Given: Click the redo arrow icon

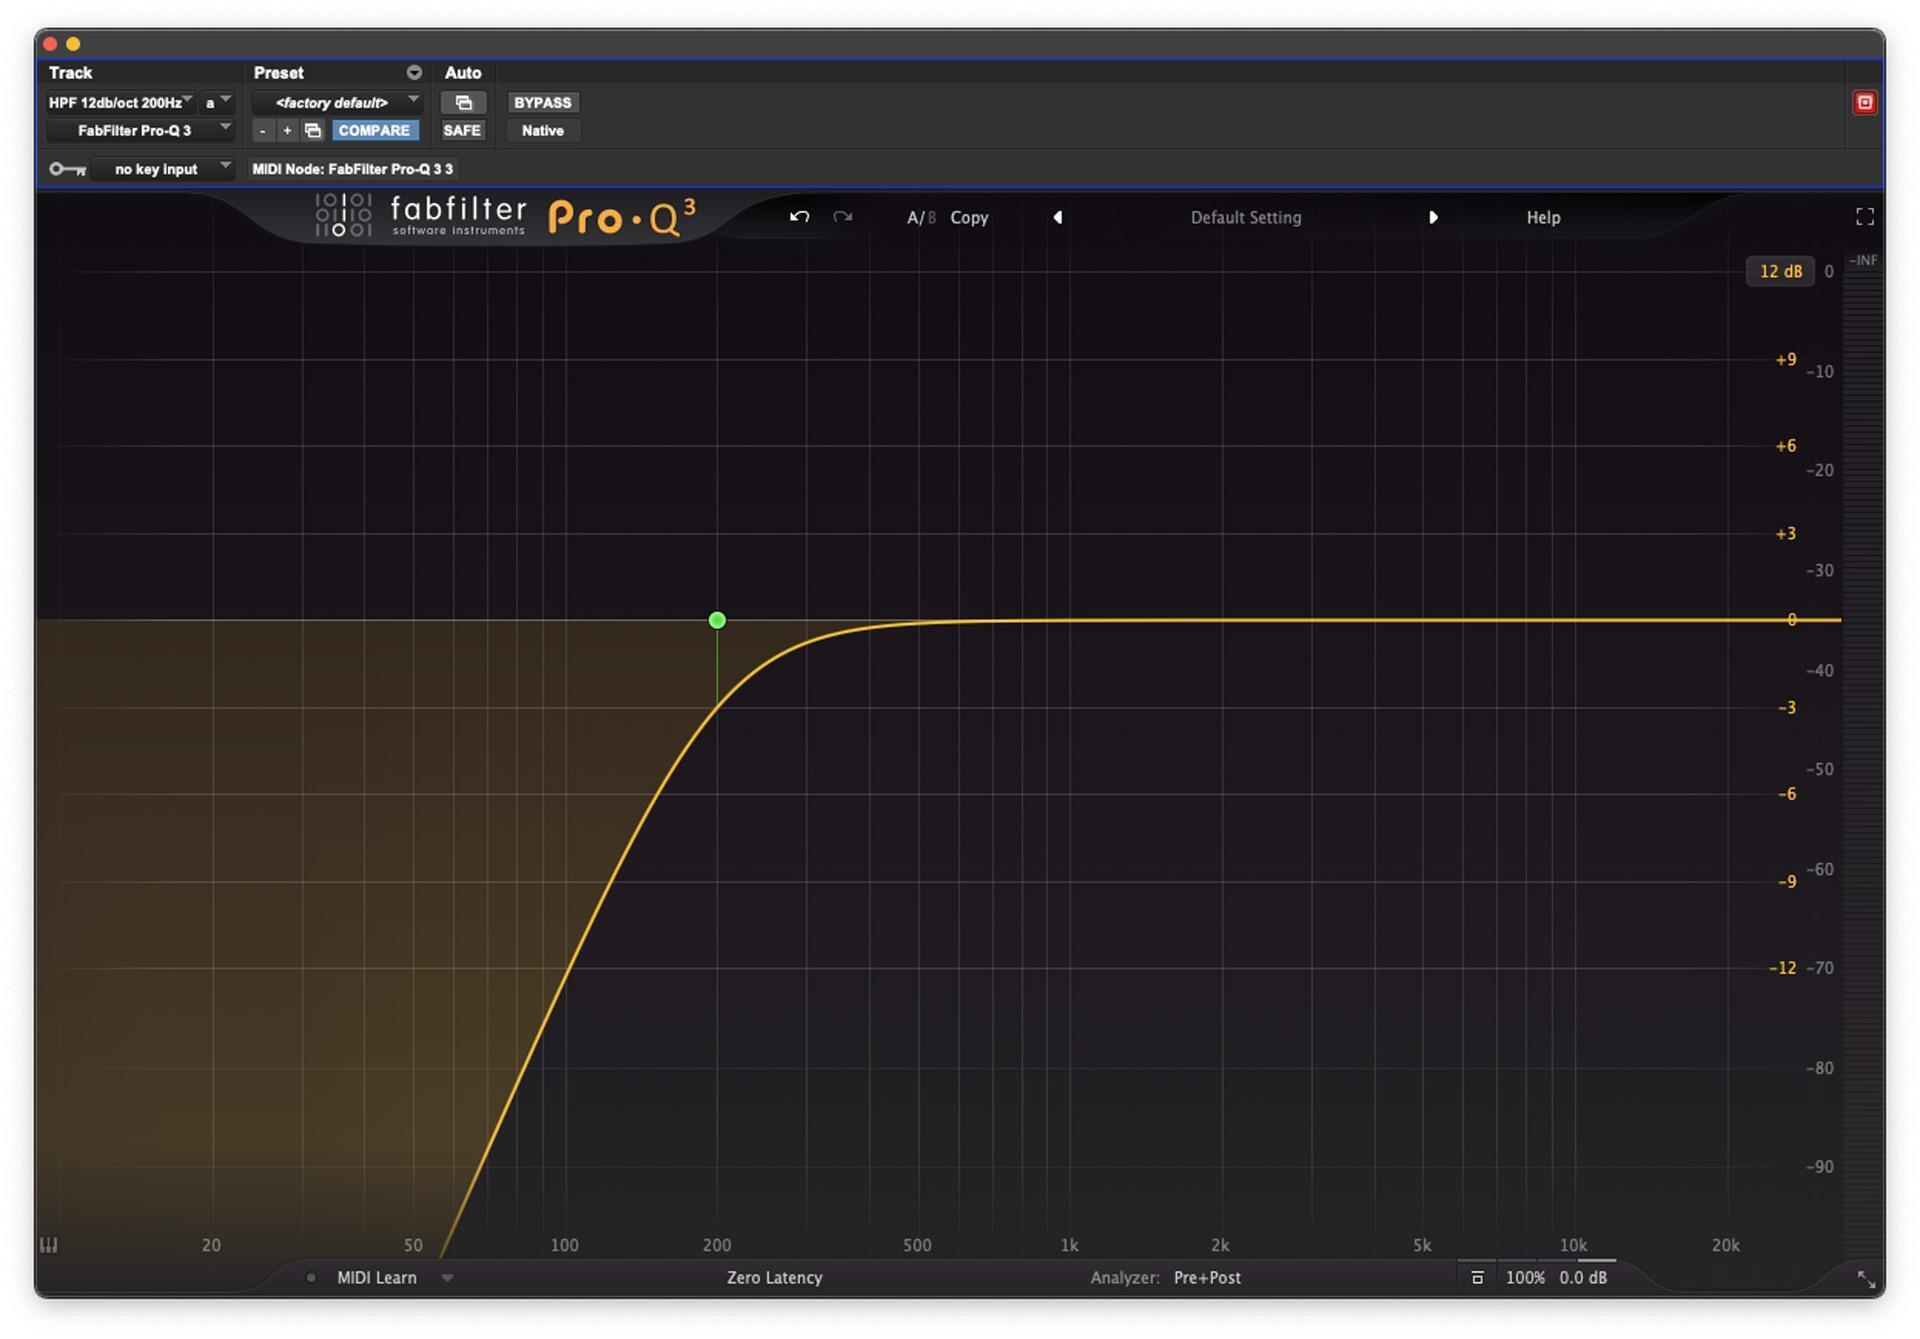Looking at the screenshot, I should click(841, 217).
